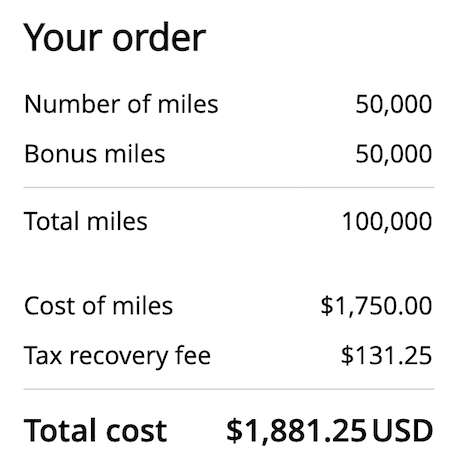The image size is (450, 463).
Task: Click the $1,881.25 total amount
Action: coord(296,431)
